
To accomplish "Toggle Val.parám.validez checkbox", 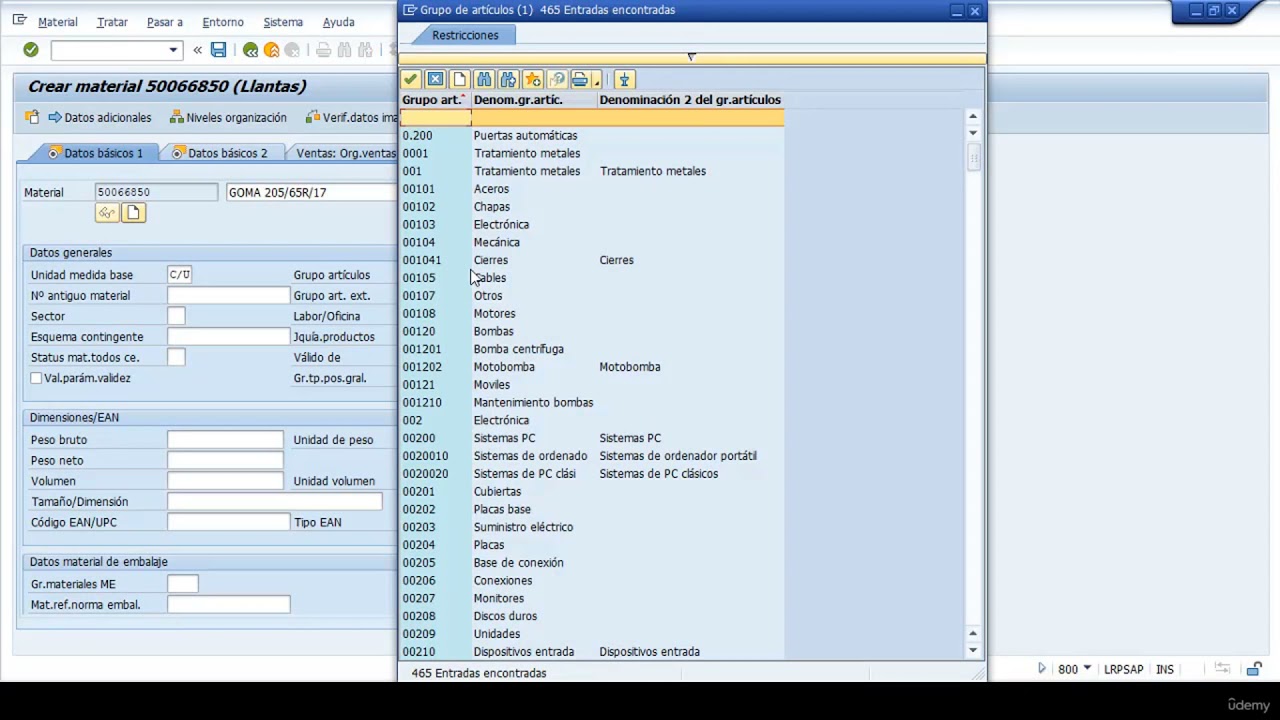I will [36, 378].
